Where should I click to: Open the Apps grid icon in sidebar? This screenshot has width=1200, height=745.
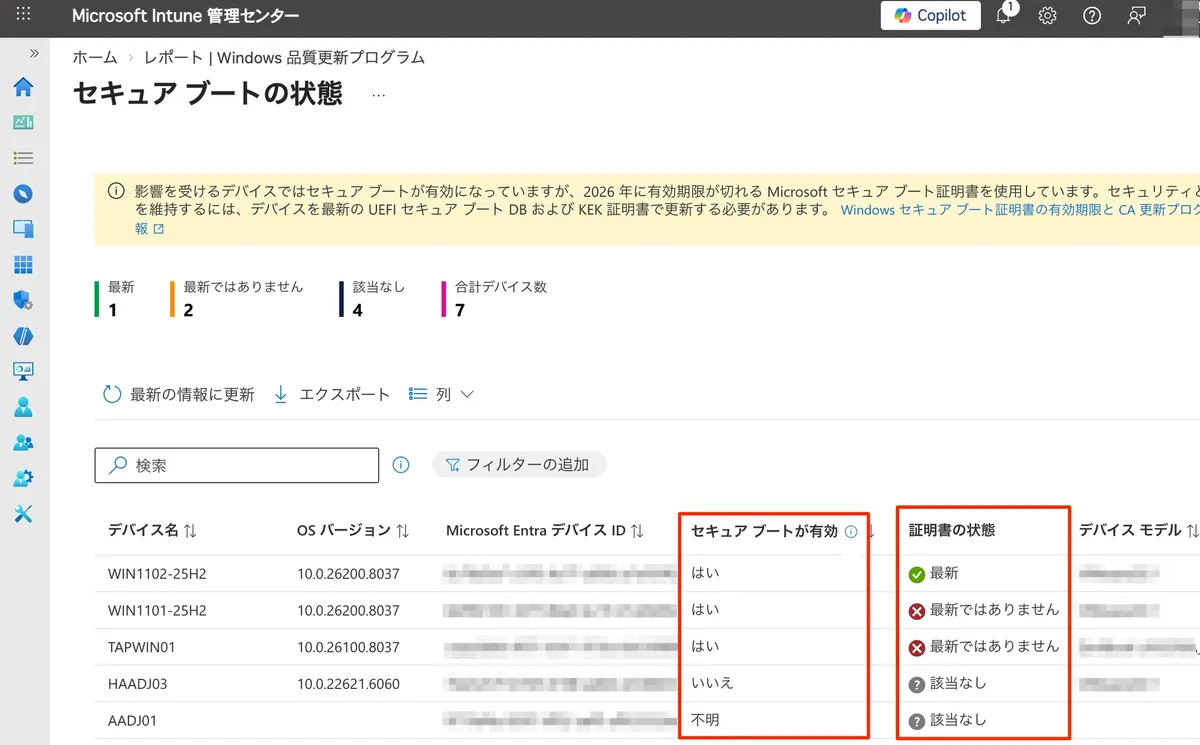pyautogui.click(x=23, y=265)
